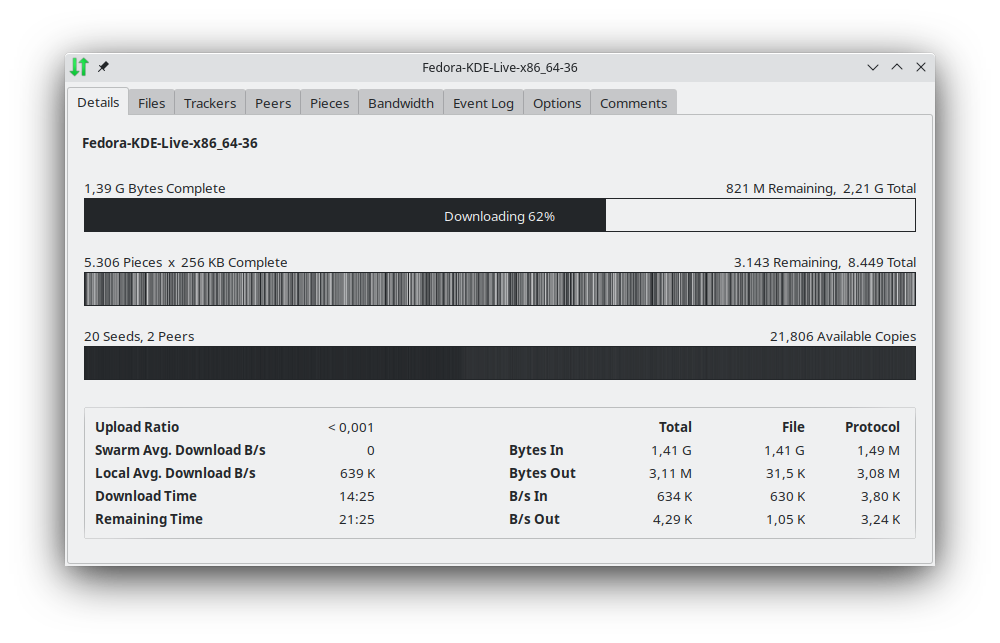Toggle the pin icon in title bar

[x=103, y=67]
